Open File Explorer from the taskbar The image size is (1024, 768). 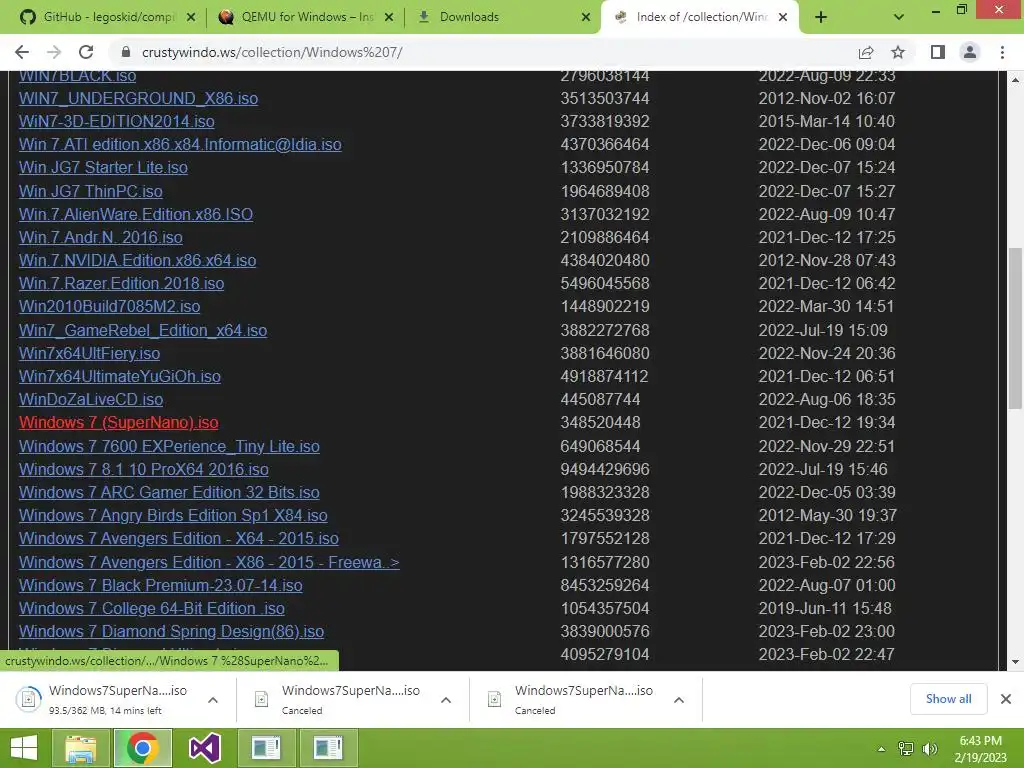[x=80, y=748]
